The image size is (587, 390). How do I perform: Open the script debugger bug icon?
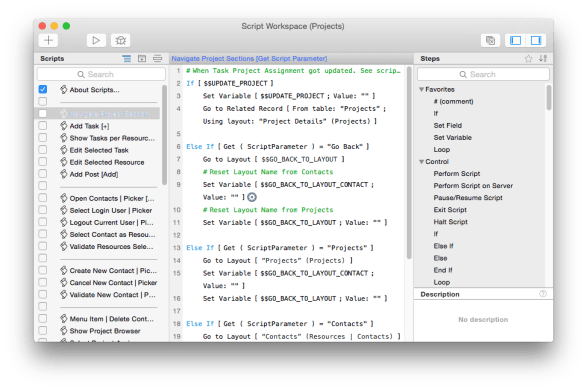click(x=121, y=40)
